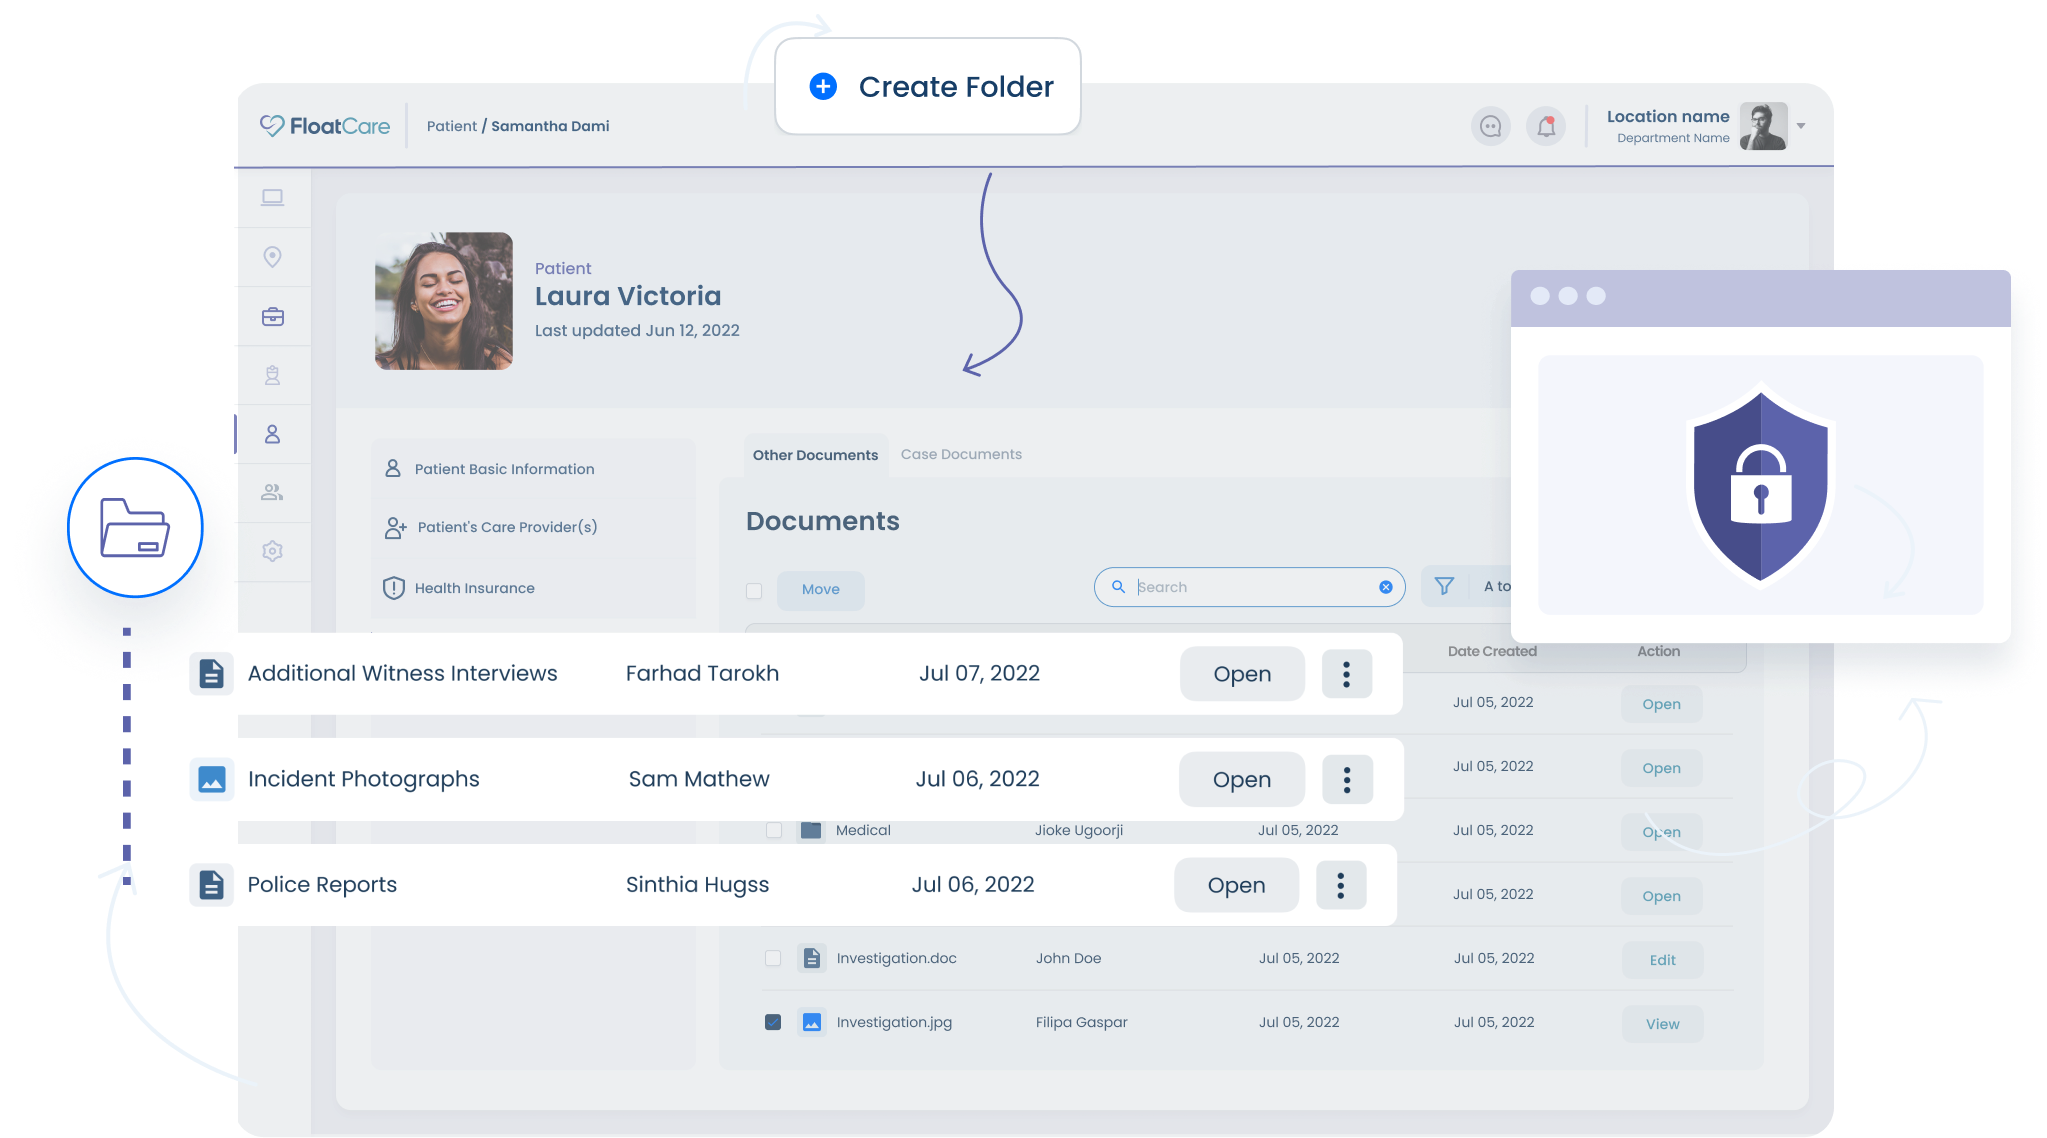This screenshot has width=2047, height=1138.
Task: Click the Investigation.jpg image icon
Action: tap(812, 1022)
